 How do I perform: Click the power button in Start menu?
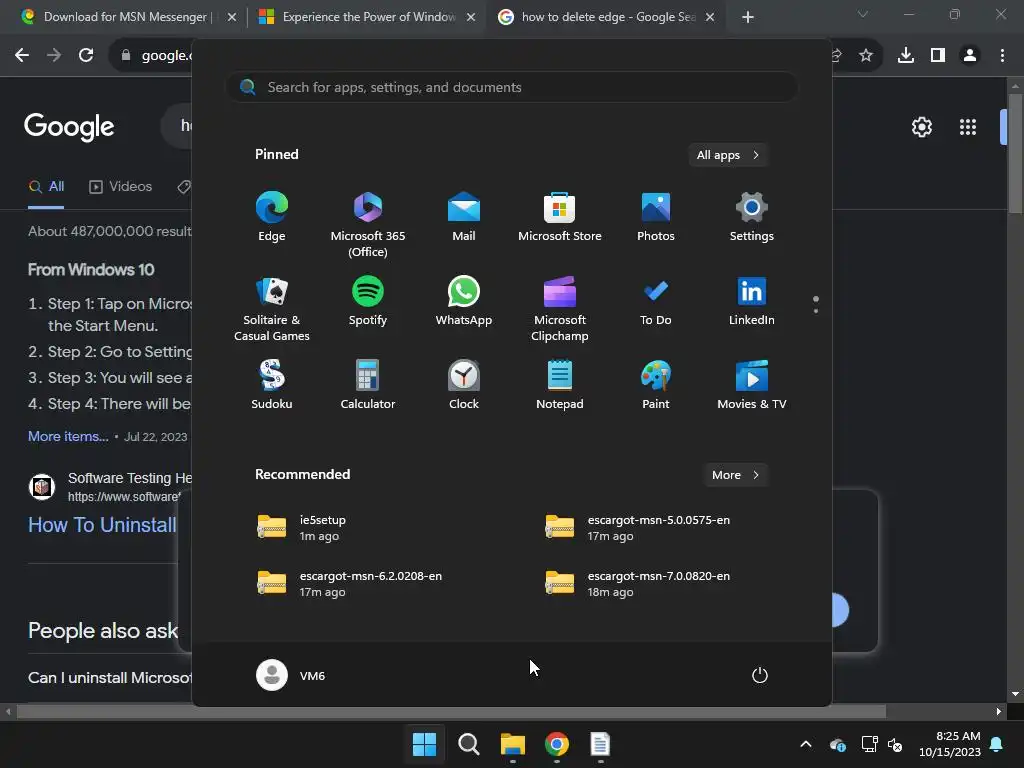[x=760, y=675]
